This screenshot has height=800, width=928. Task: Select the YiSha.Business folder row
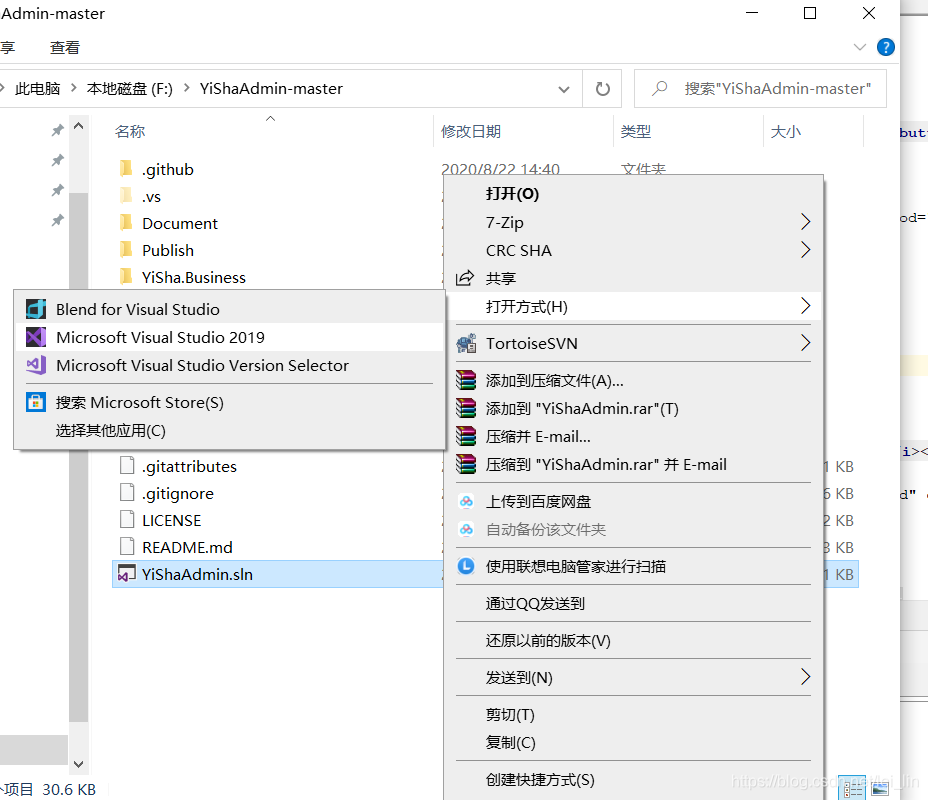pyautogui.click(x=277, y=277)
